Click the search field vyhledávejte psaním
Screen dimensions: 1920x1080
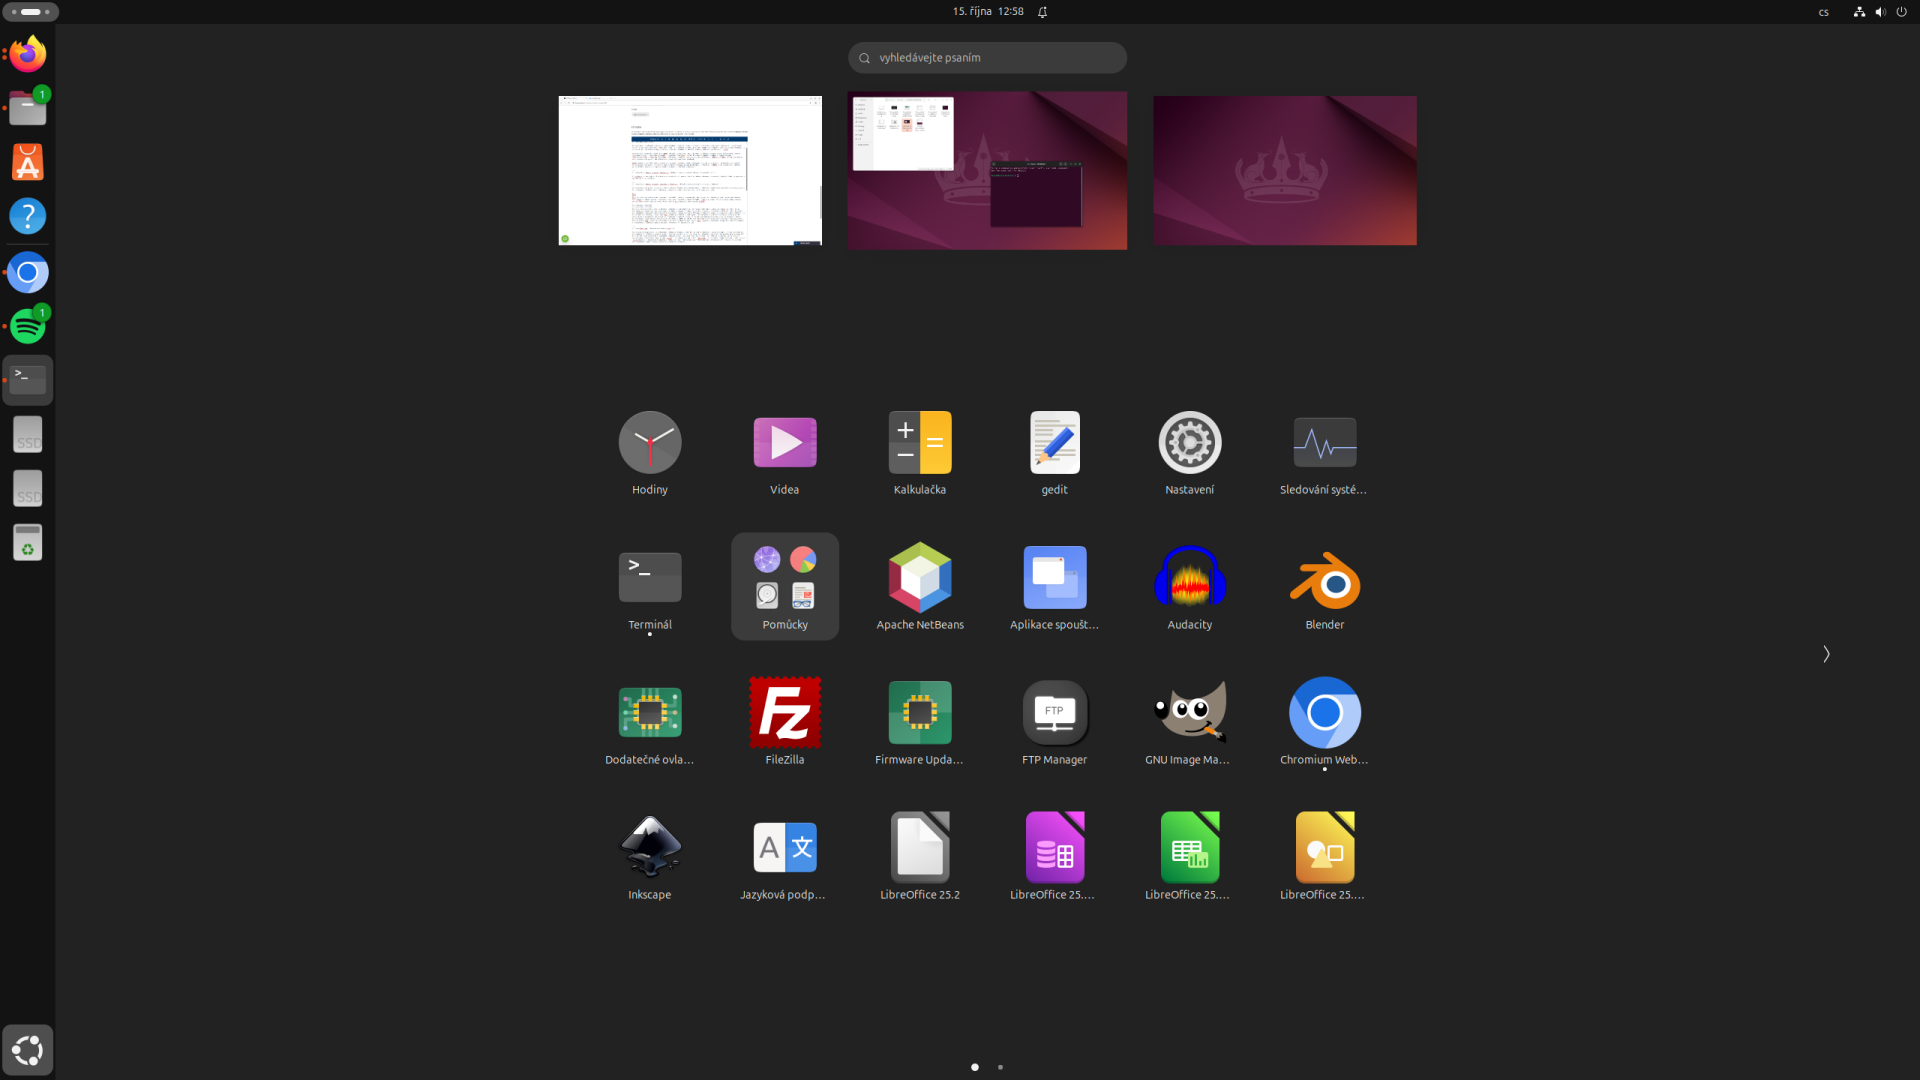(987, 57)
